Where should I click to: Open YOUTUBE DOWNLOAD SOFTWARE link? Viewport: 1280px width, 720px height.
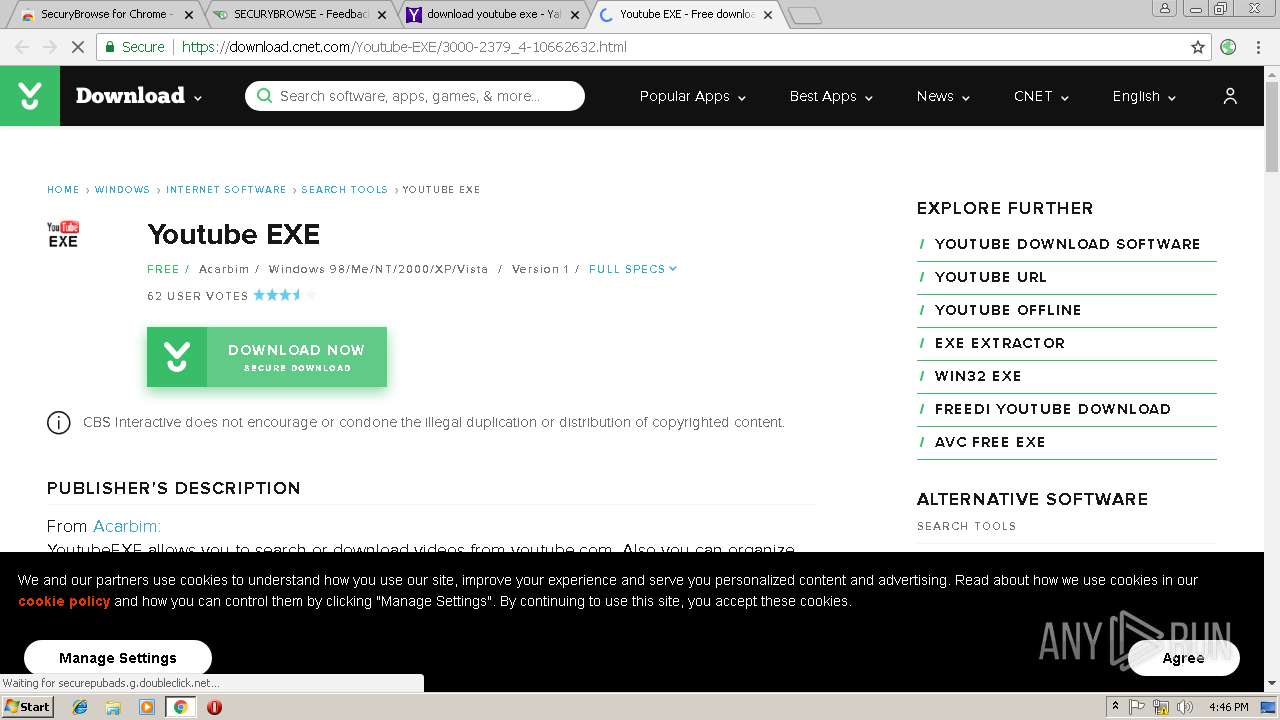pos(1067,244)
